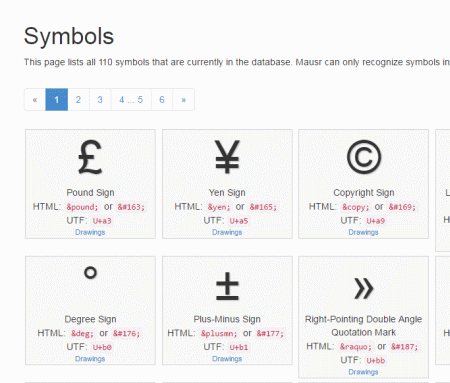
Task: Open Drawings link for Copyright Sign
Action: [x=363, y=232]
